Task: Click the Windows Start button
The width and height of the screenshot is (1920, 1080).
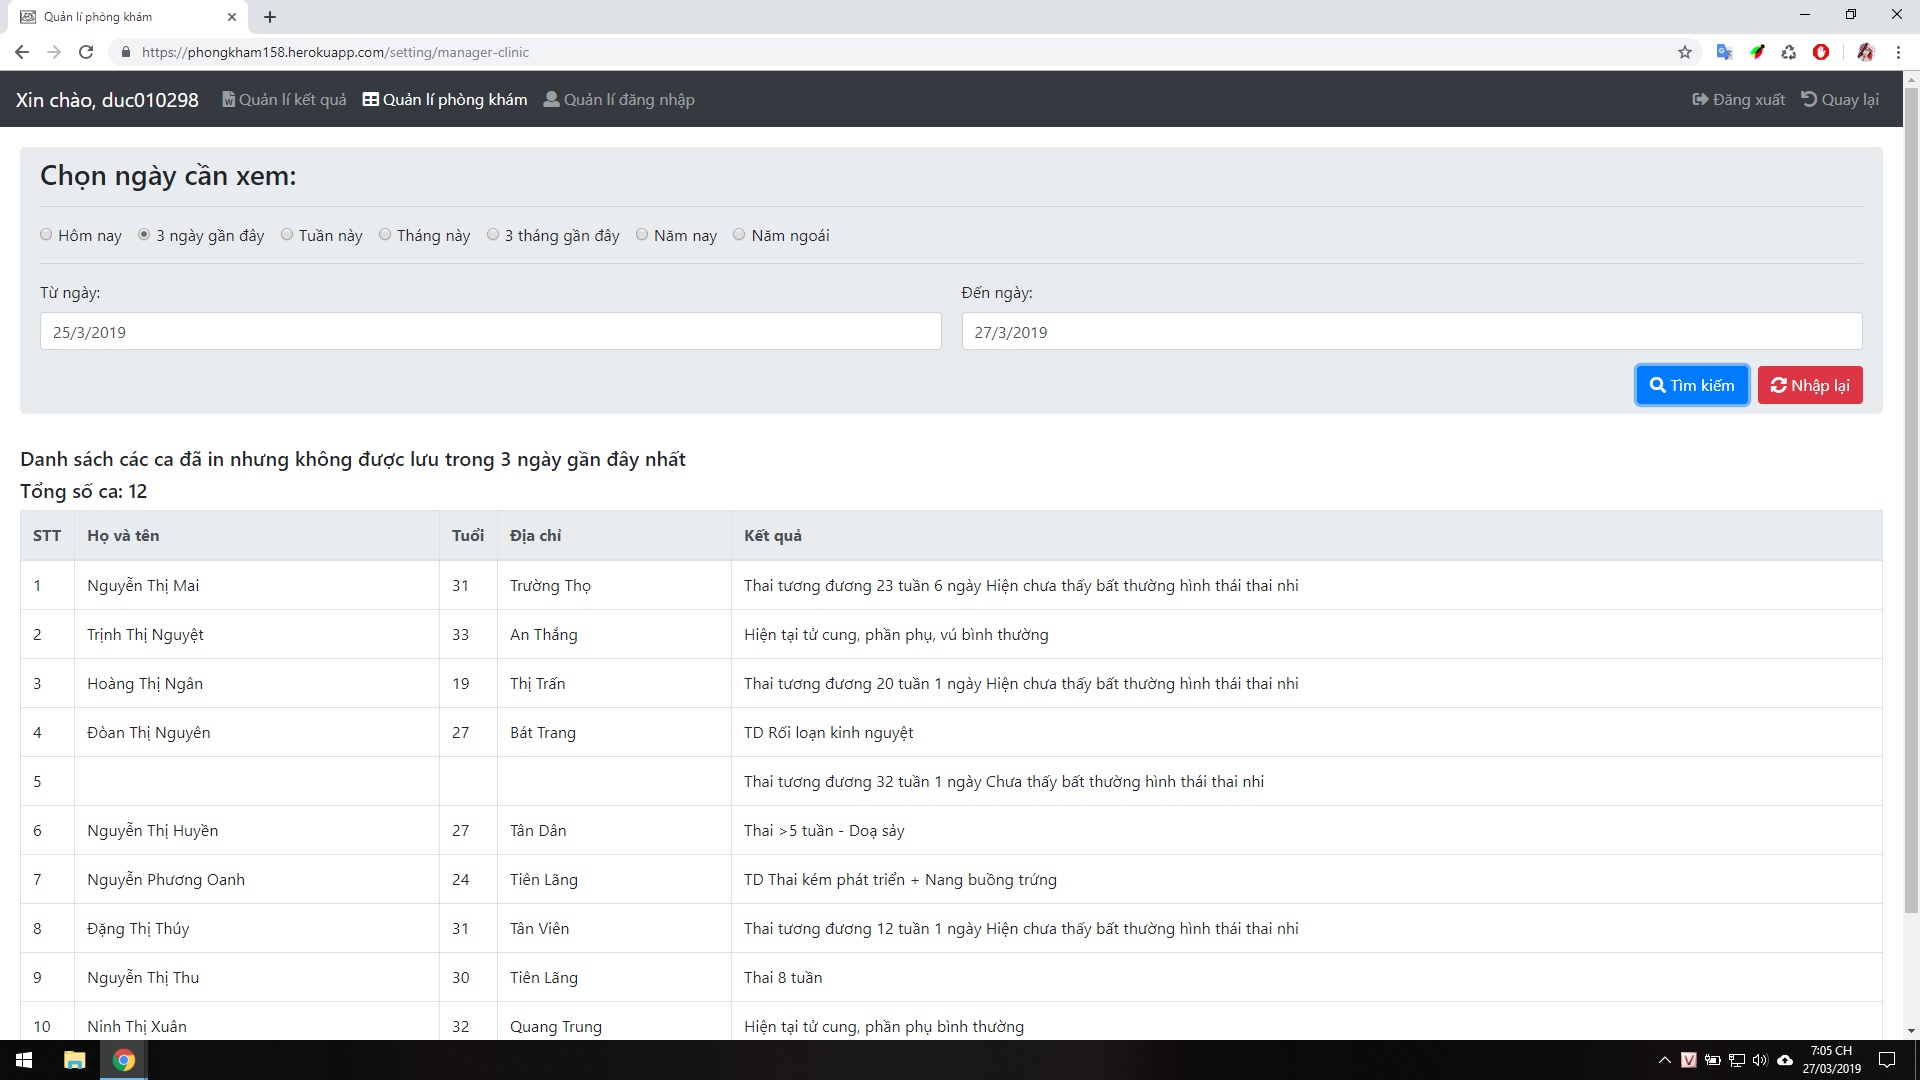Action: (x=24, y=1060)
